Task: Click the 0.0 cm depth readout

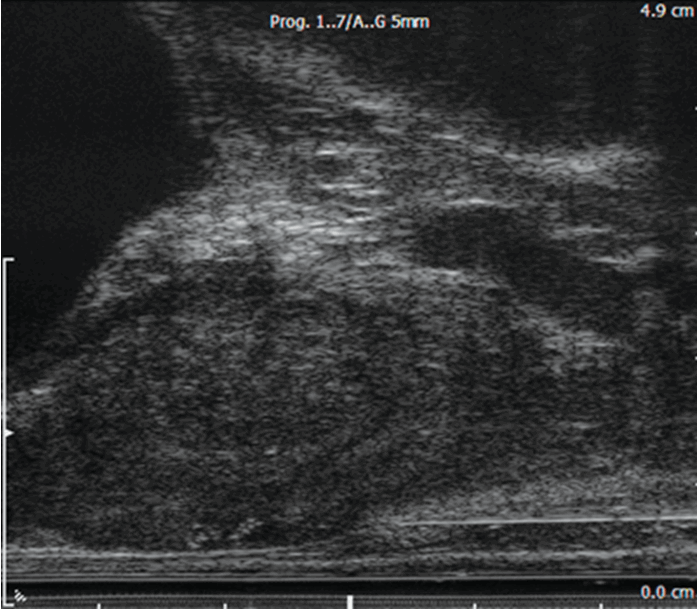Action: pos(665,593)
